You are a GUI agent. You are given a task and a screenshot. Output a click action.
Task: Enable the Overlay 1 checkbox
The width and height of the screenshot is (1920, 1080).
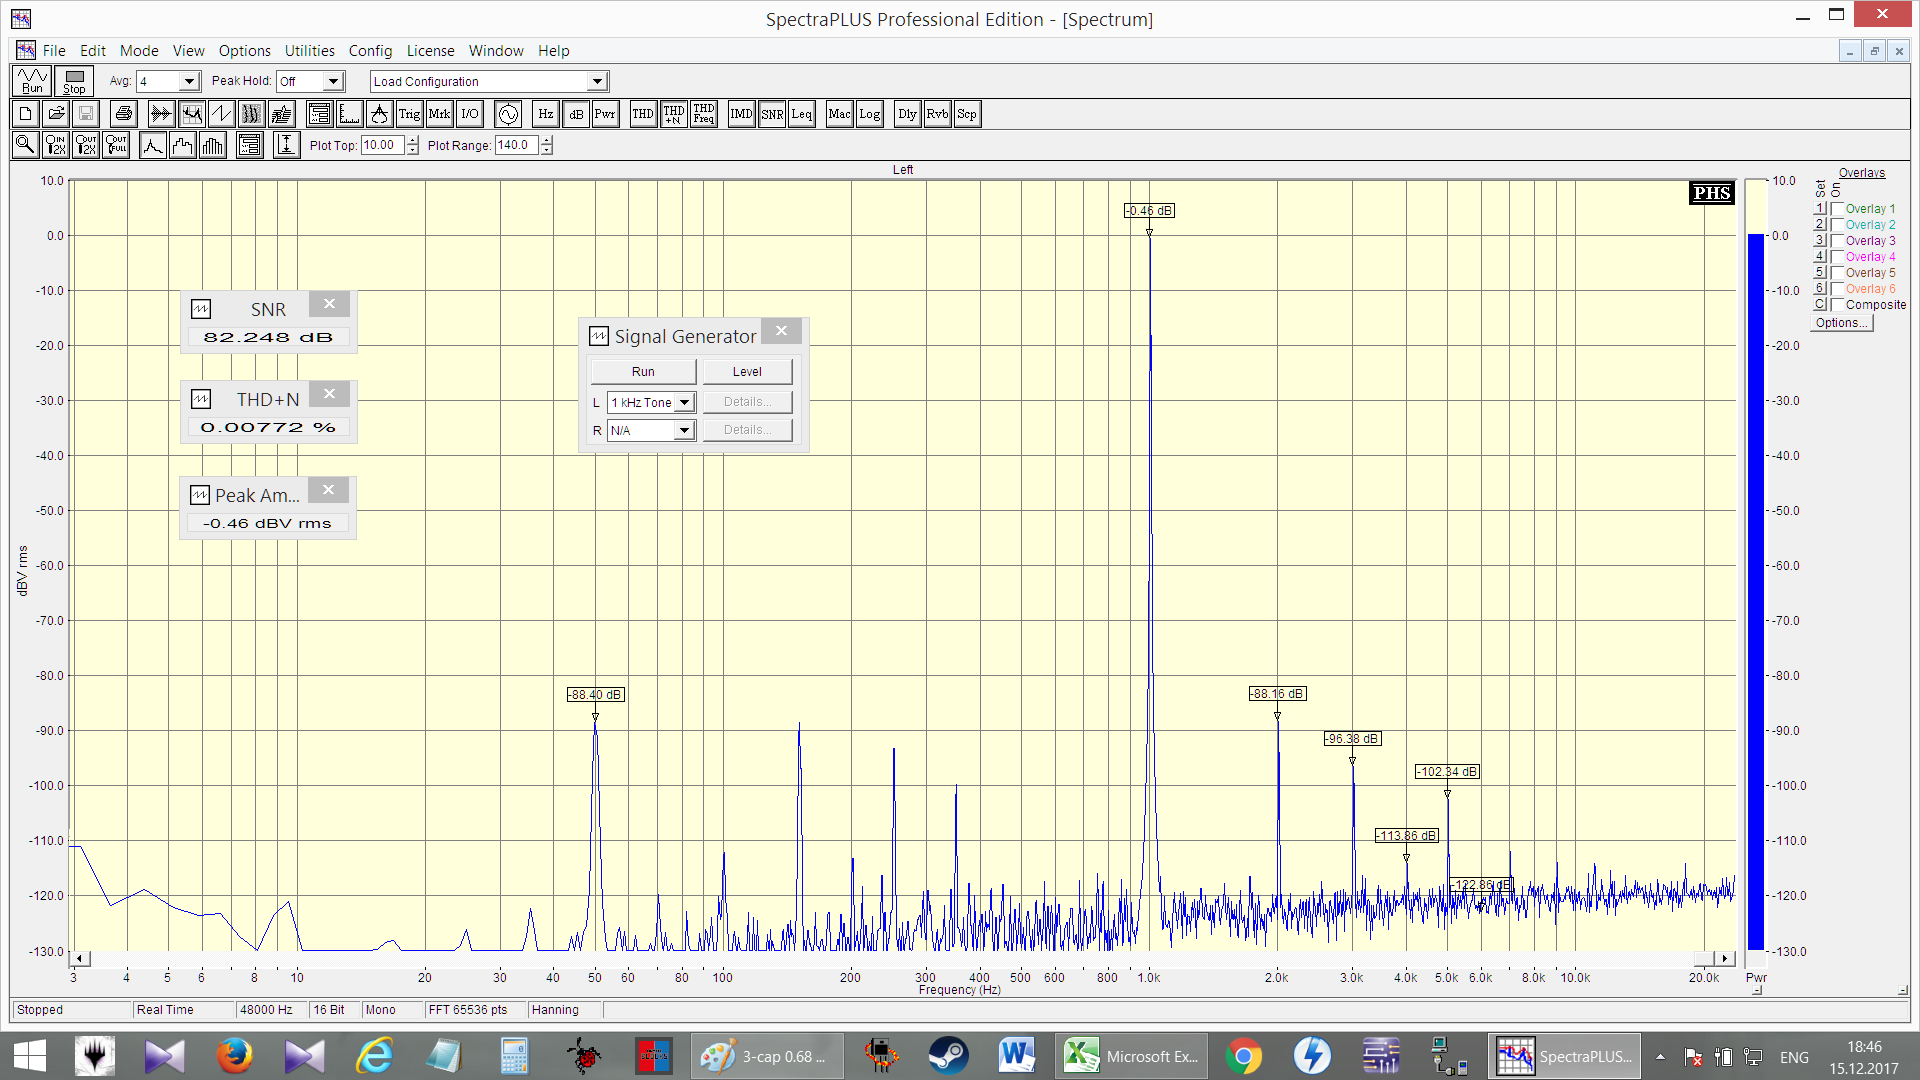1838,209
